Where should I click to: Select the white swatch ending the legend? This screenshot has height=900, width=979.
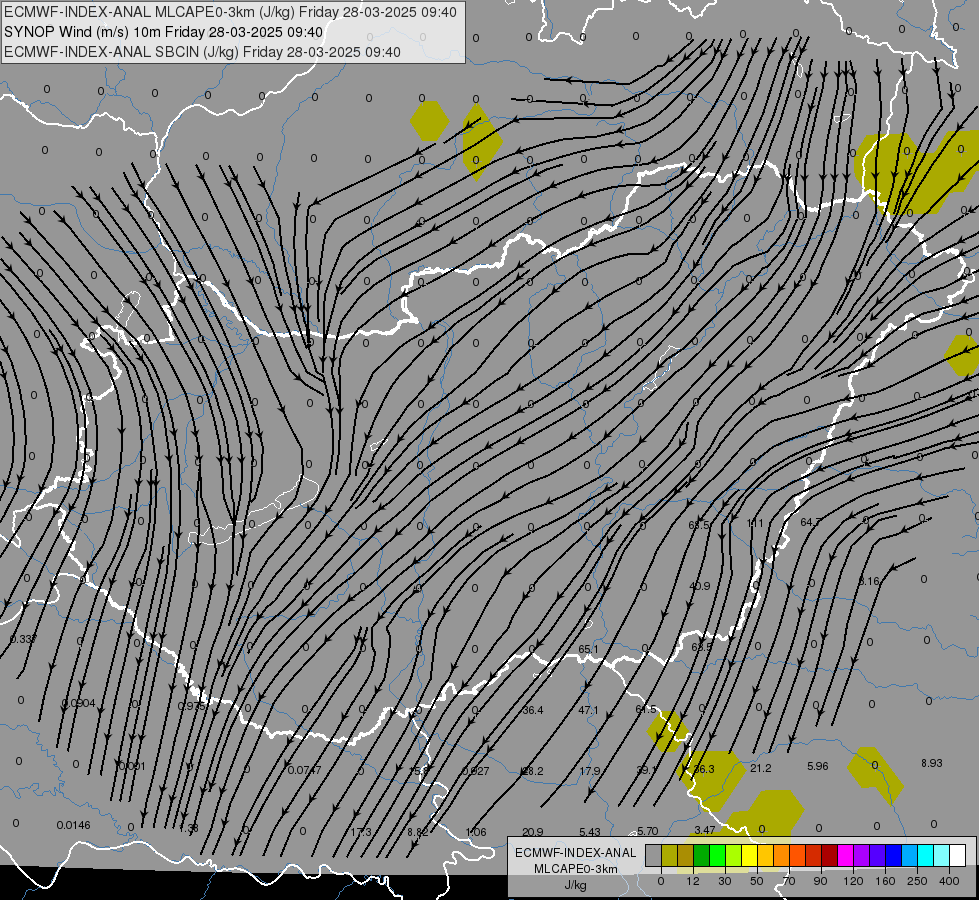tap(958, 855)
